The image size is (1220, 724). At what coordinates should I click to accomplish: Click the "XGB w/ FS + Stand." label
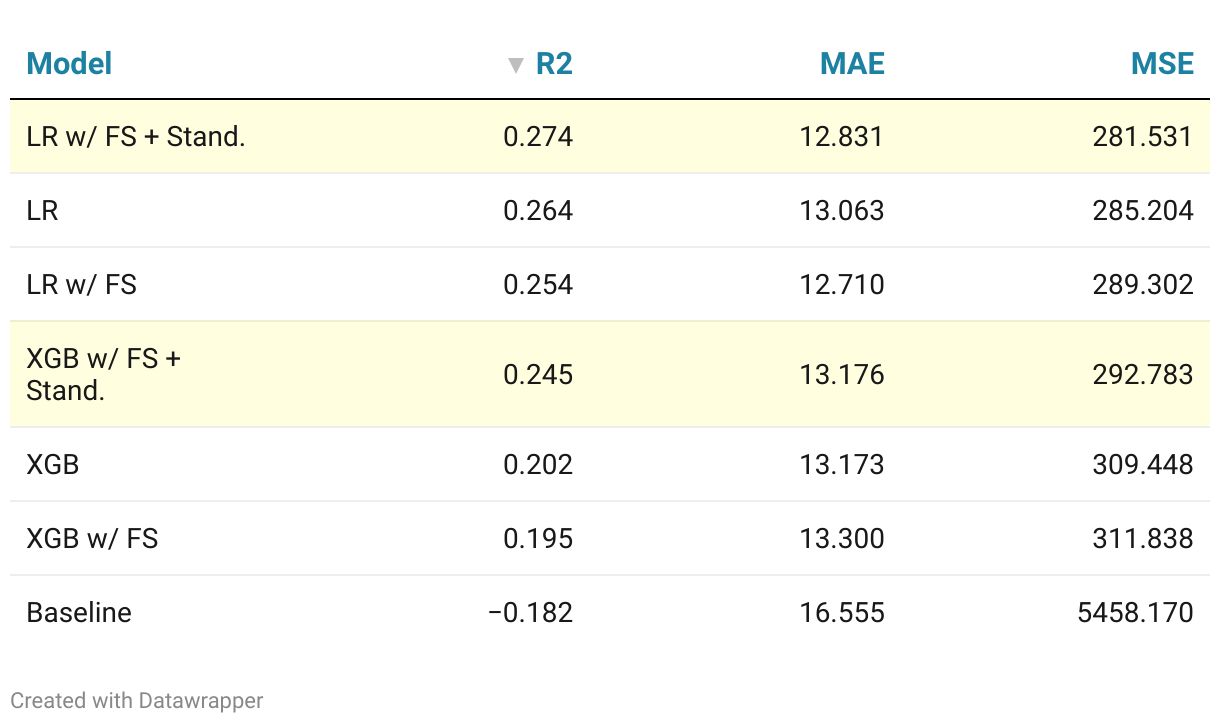103,374
